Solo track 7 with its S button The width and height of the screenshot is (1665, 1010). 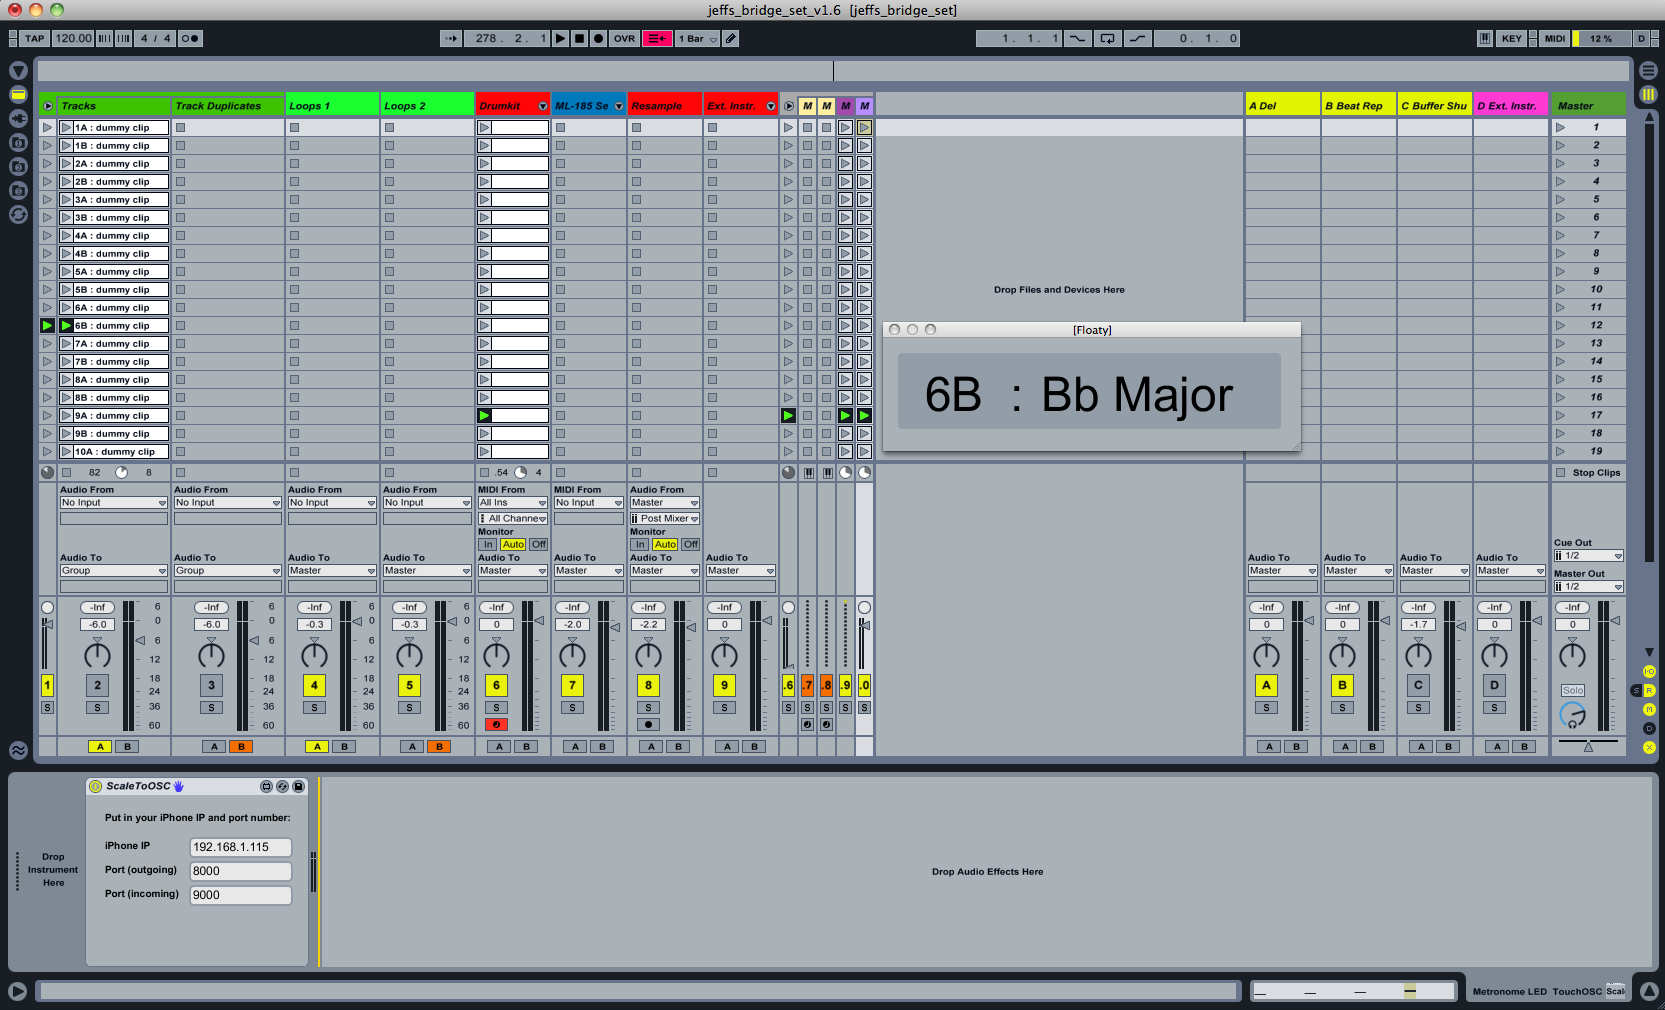[x=572, y=708]
